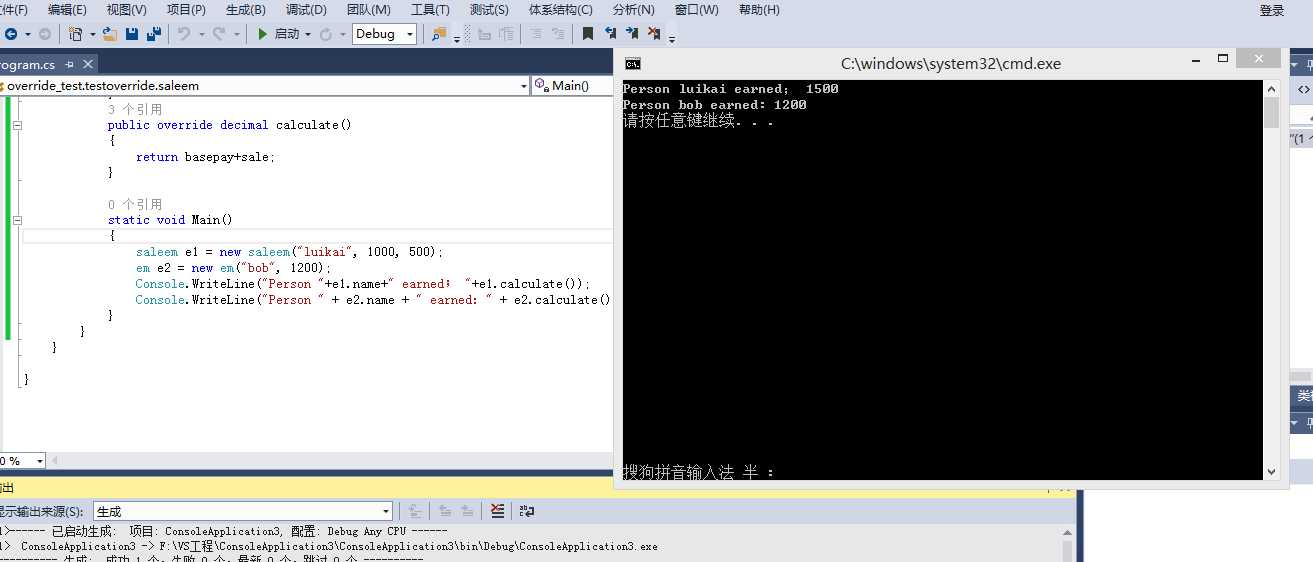
Task: Open the new project dropdown arrow
Action: (92, 34)
